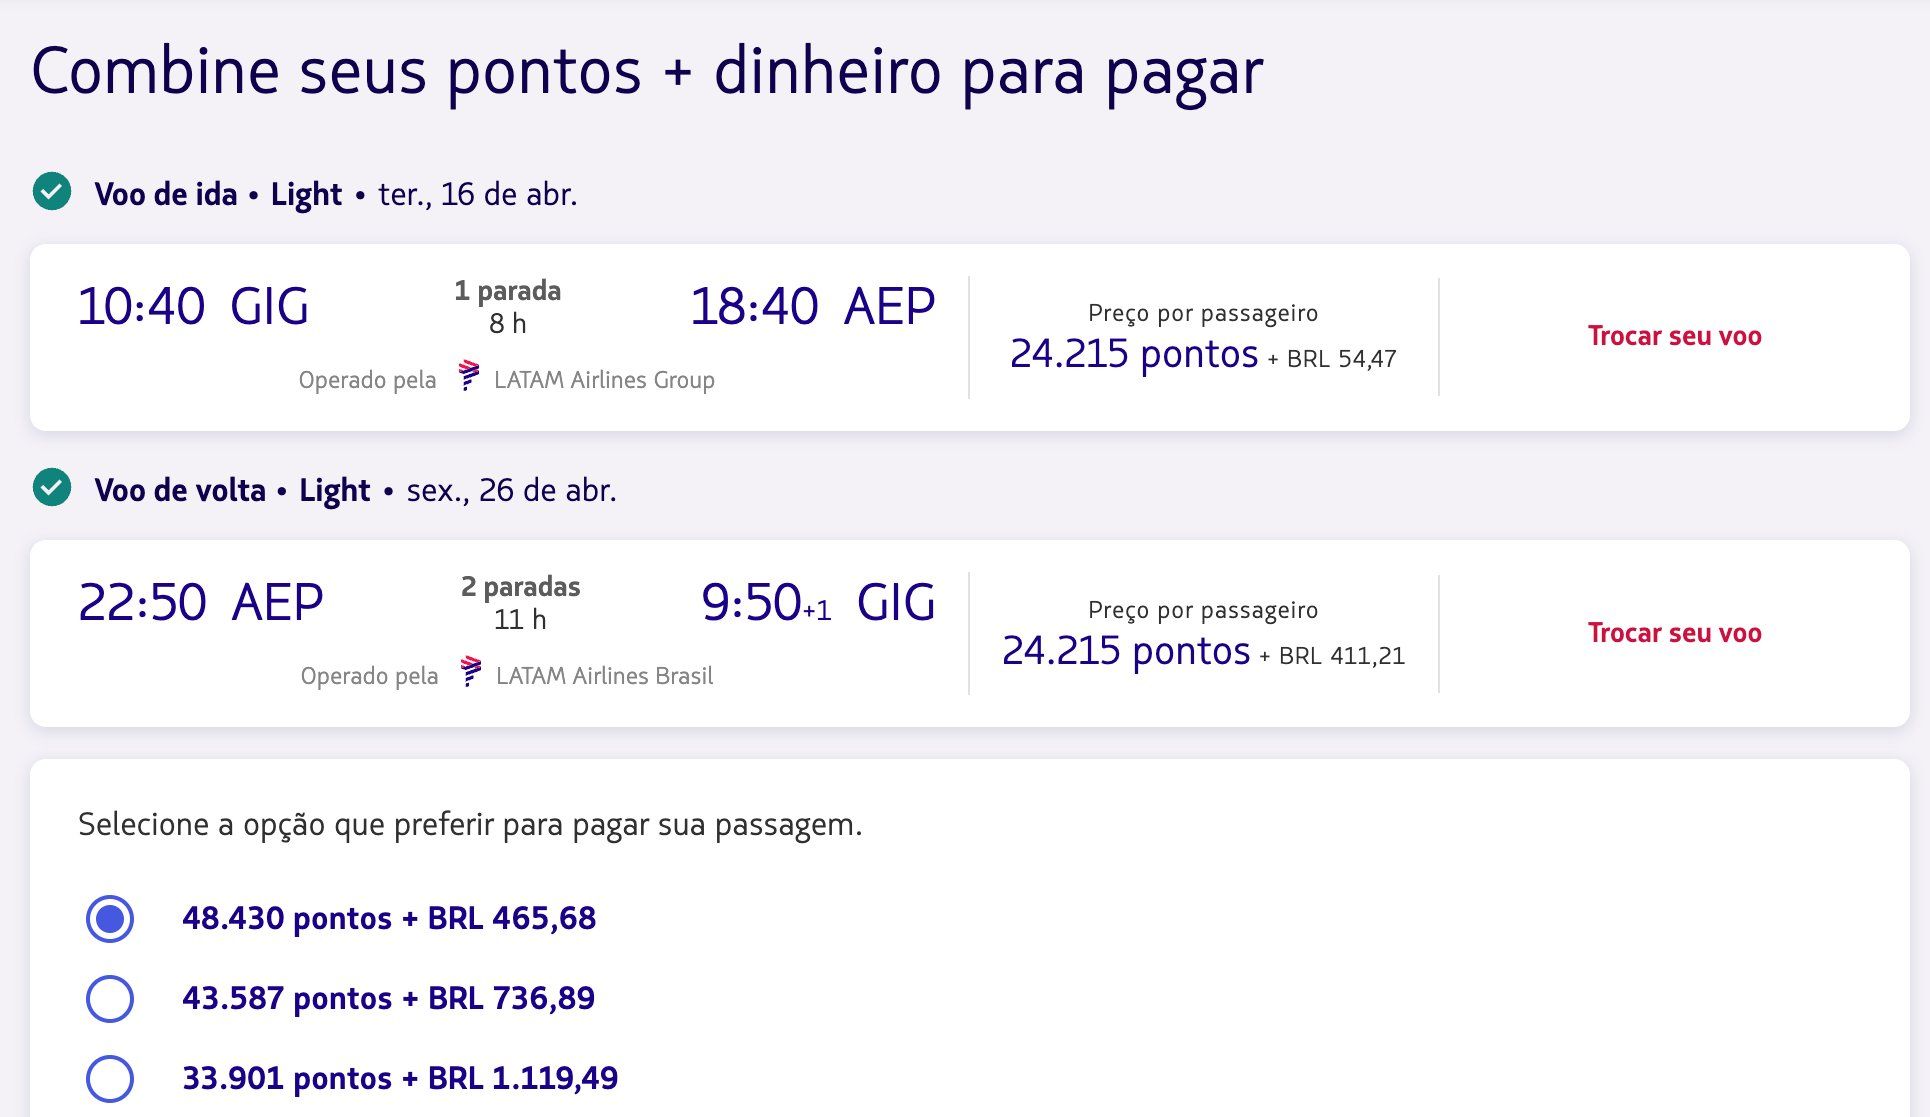Screen dimensions: 1930x1117
Task: Click the Voo de volta Light label
Action: tap(232, 490)
